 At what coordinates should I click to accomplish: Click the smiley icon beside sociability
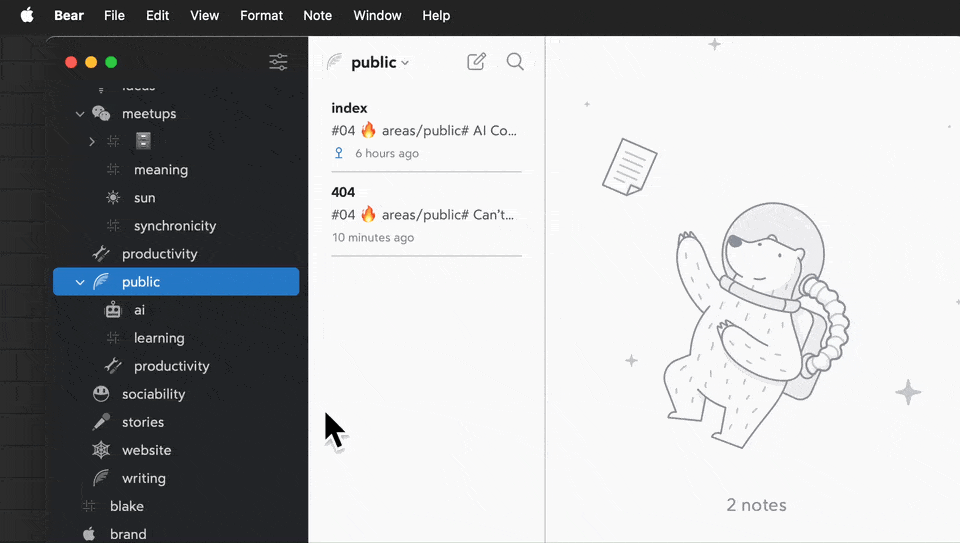101,394
